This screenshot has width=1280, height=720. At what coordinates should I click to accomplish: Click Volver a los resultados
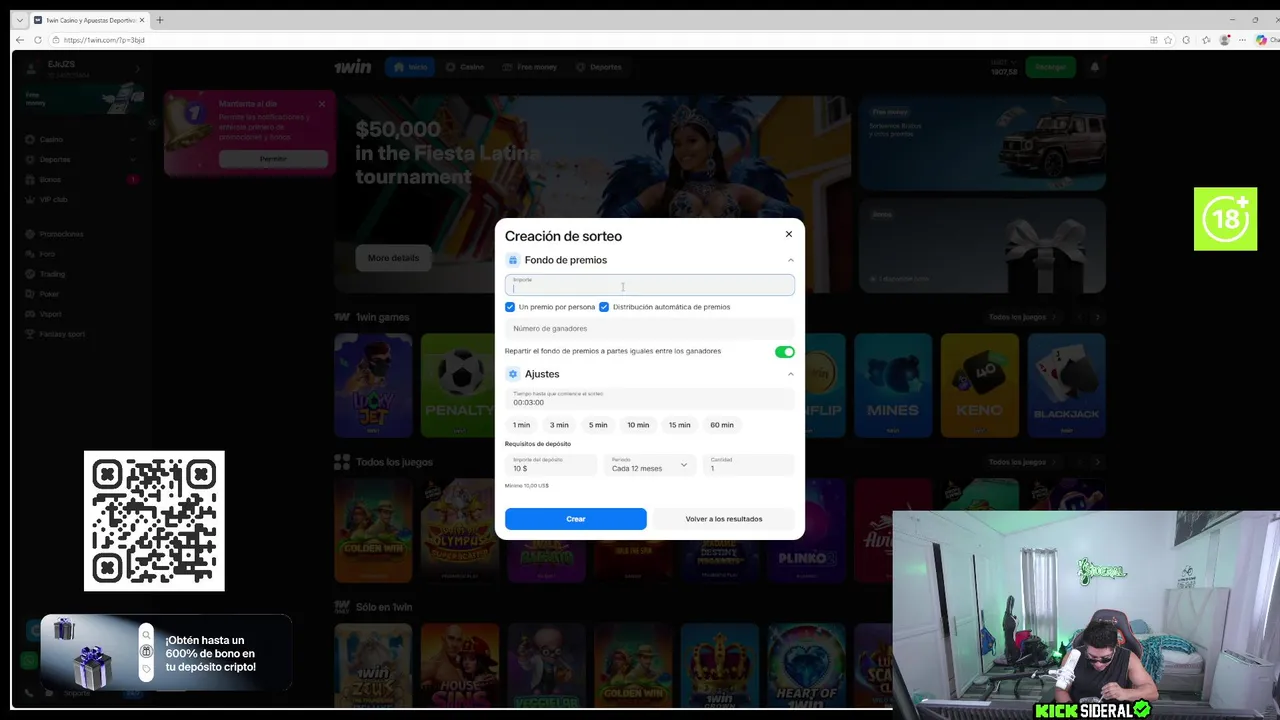(x=724, y=519)
